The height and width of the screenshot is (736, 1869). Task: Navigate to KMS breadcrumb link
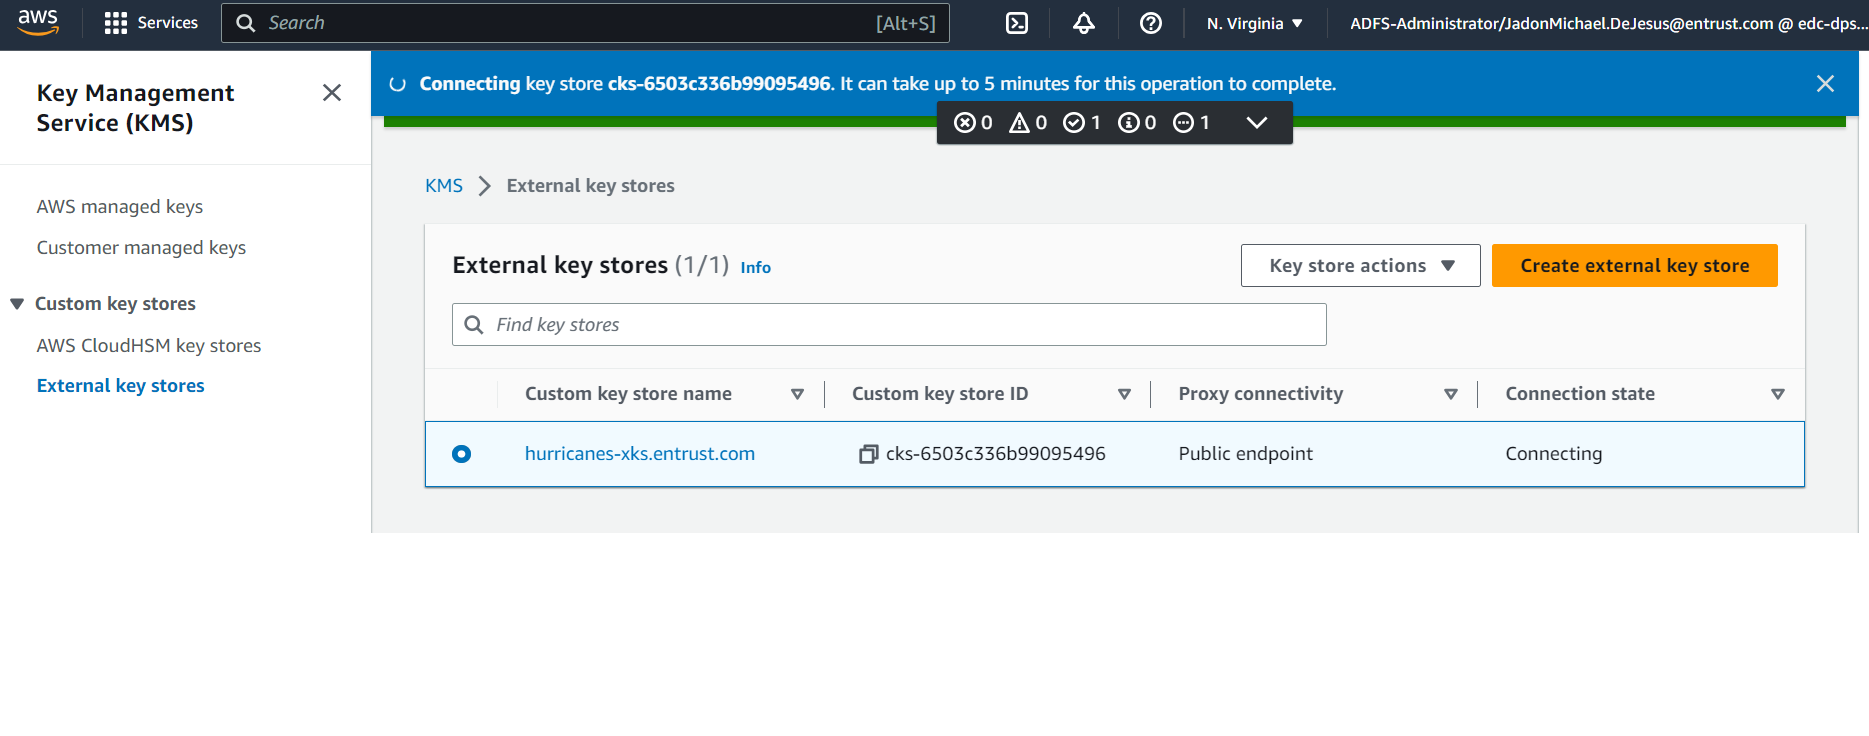tap(444, 186)
